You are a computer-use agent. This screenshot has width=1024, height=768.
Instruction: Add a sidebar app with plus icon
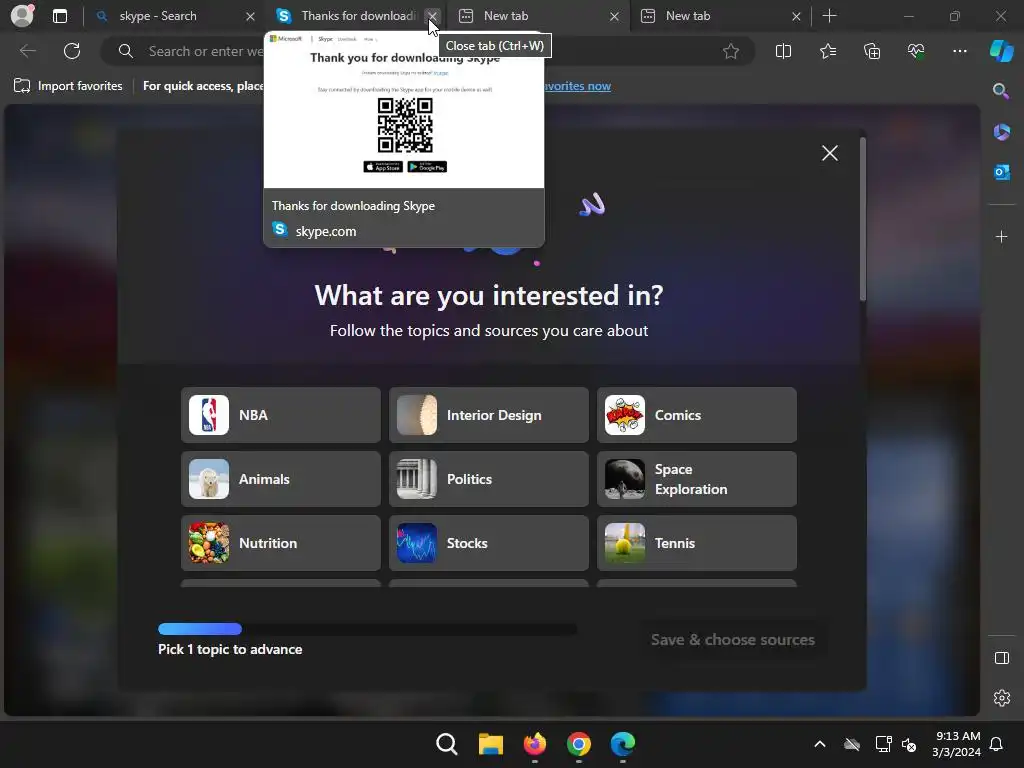[x=1001, y=236]
